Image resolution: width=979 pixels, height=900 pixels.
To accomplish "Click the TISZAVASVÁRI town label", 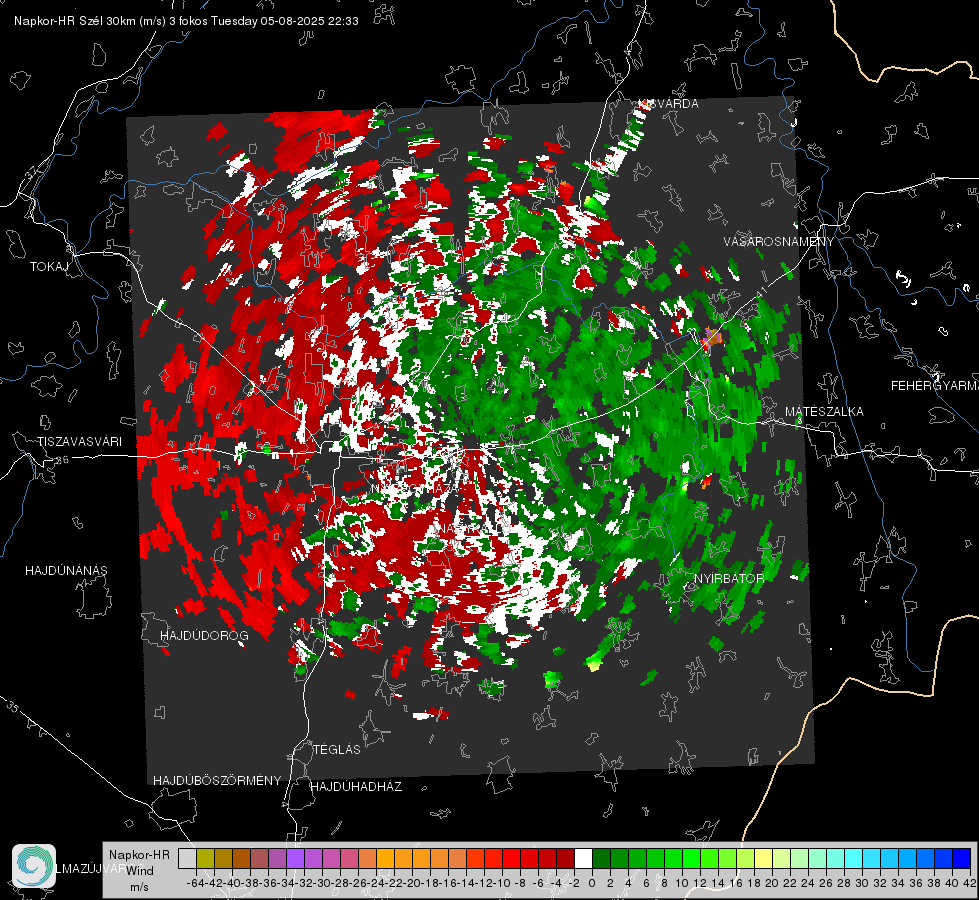I will [79, 442].
